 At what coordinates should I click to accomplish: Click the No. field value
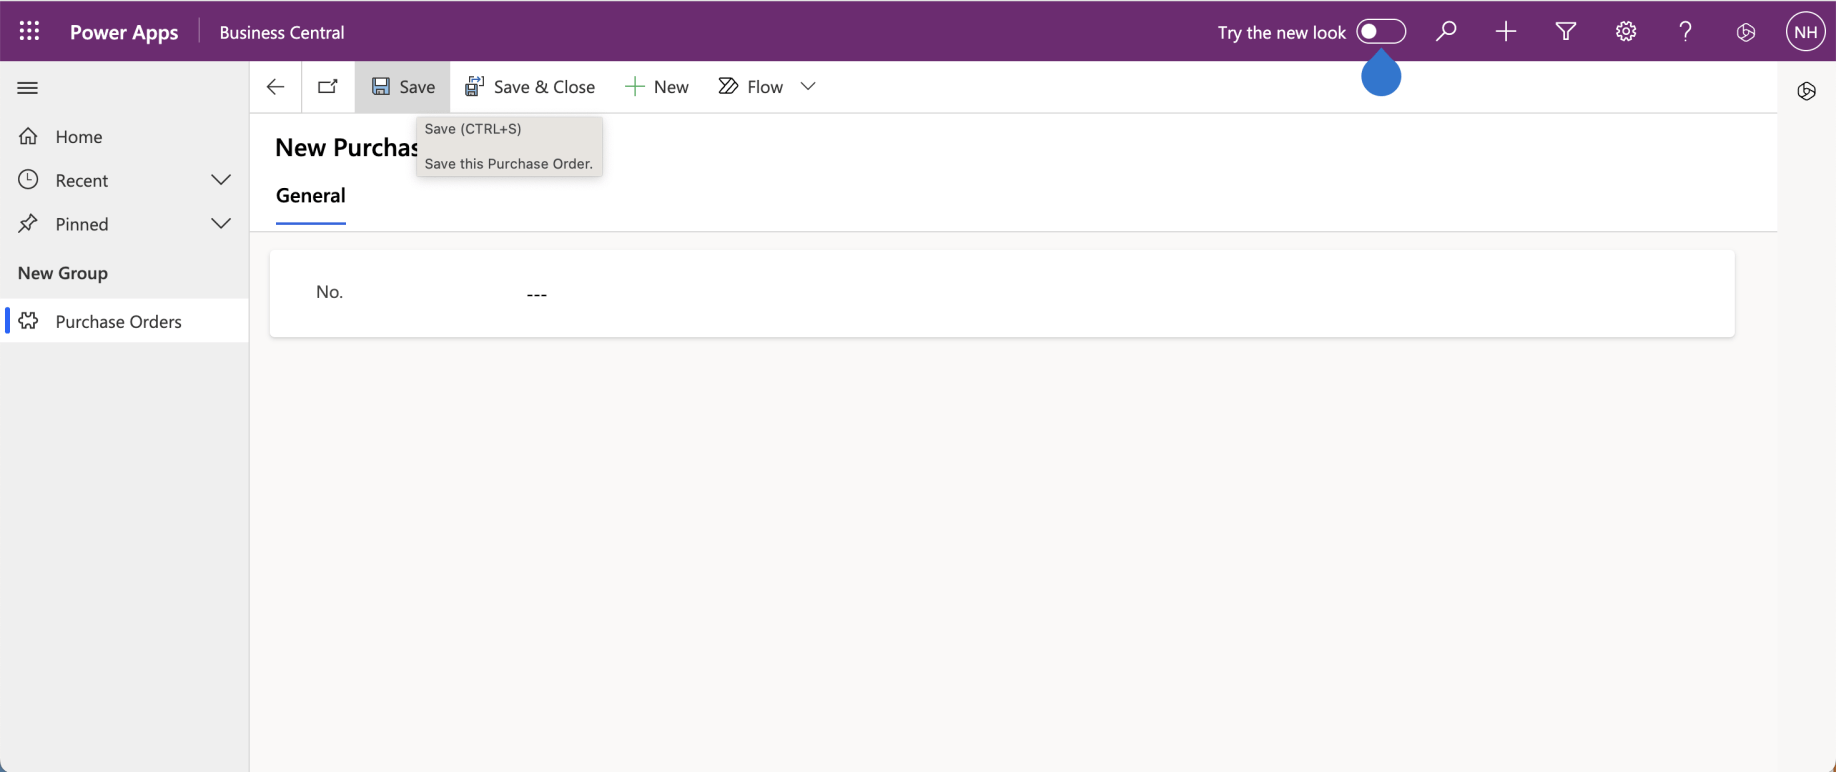[x=537, y=294]
